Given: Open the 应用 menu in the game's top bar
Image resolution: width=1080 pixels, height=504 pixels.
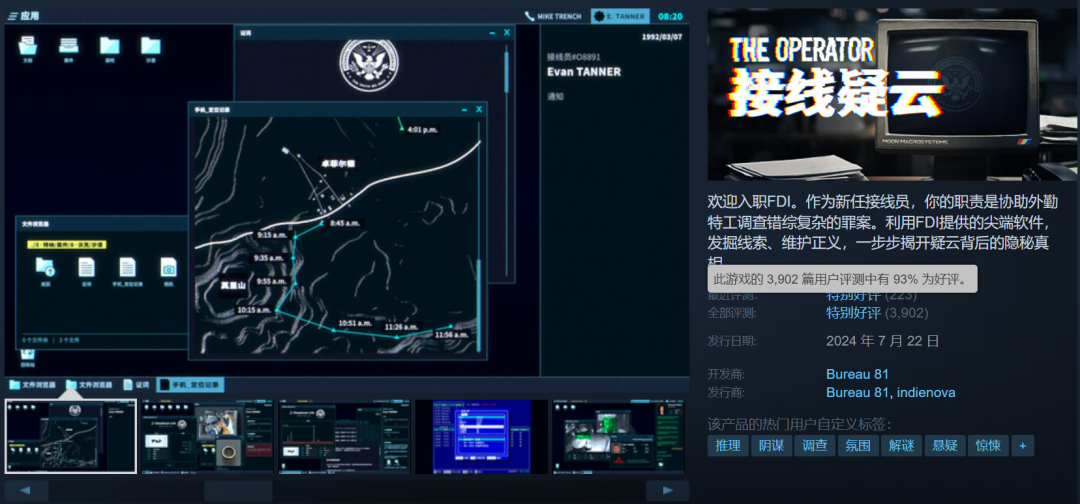Looking at the screenshot, I should (x=23, y=16).
